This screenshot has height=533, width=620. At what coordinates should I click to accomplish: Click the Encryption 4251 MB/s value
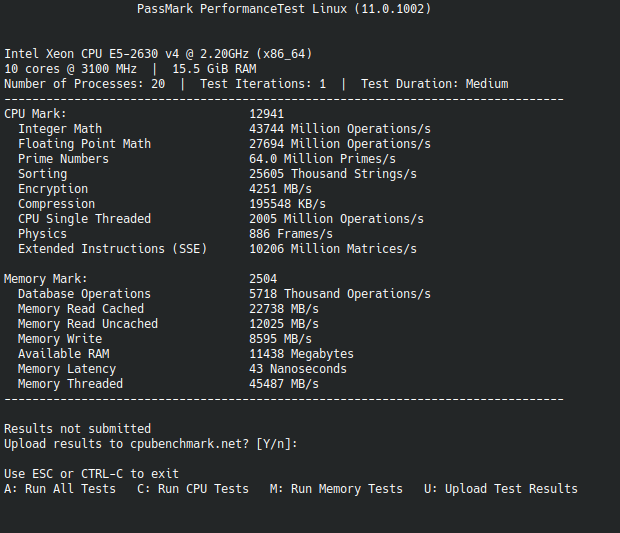[280, 189]
